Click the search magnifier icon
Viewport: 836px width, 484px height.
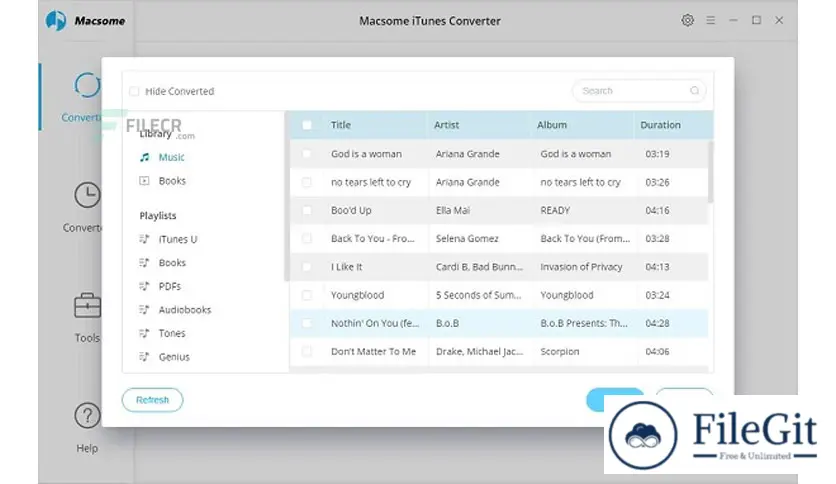point(694,91)
